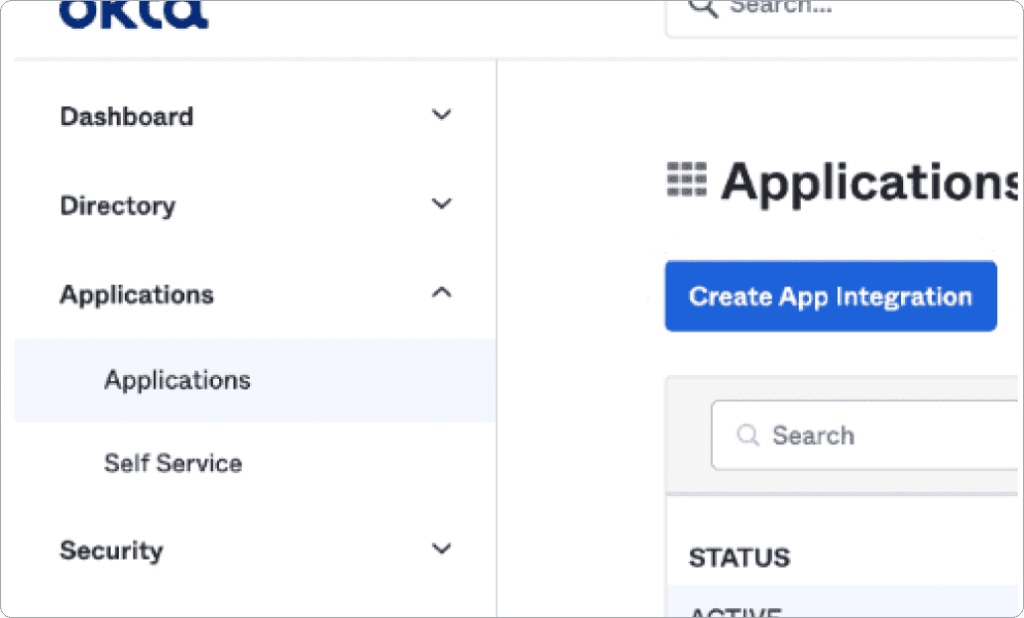Open the Security sidebar section

pyautogui.click(x=111, y=550)
